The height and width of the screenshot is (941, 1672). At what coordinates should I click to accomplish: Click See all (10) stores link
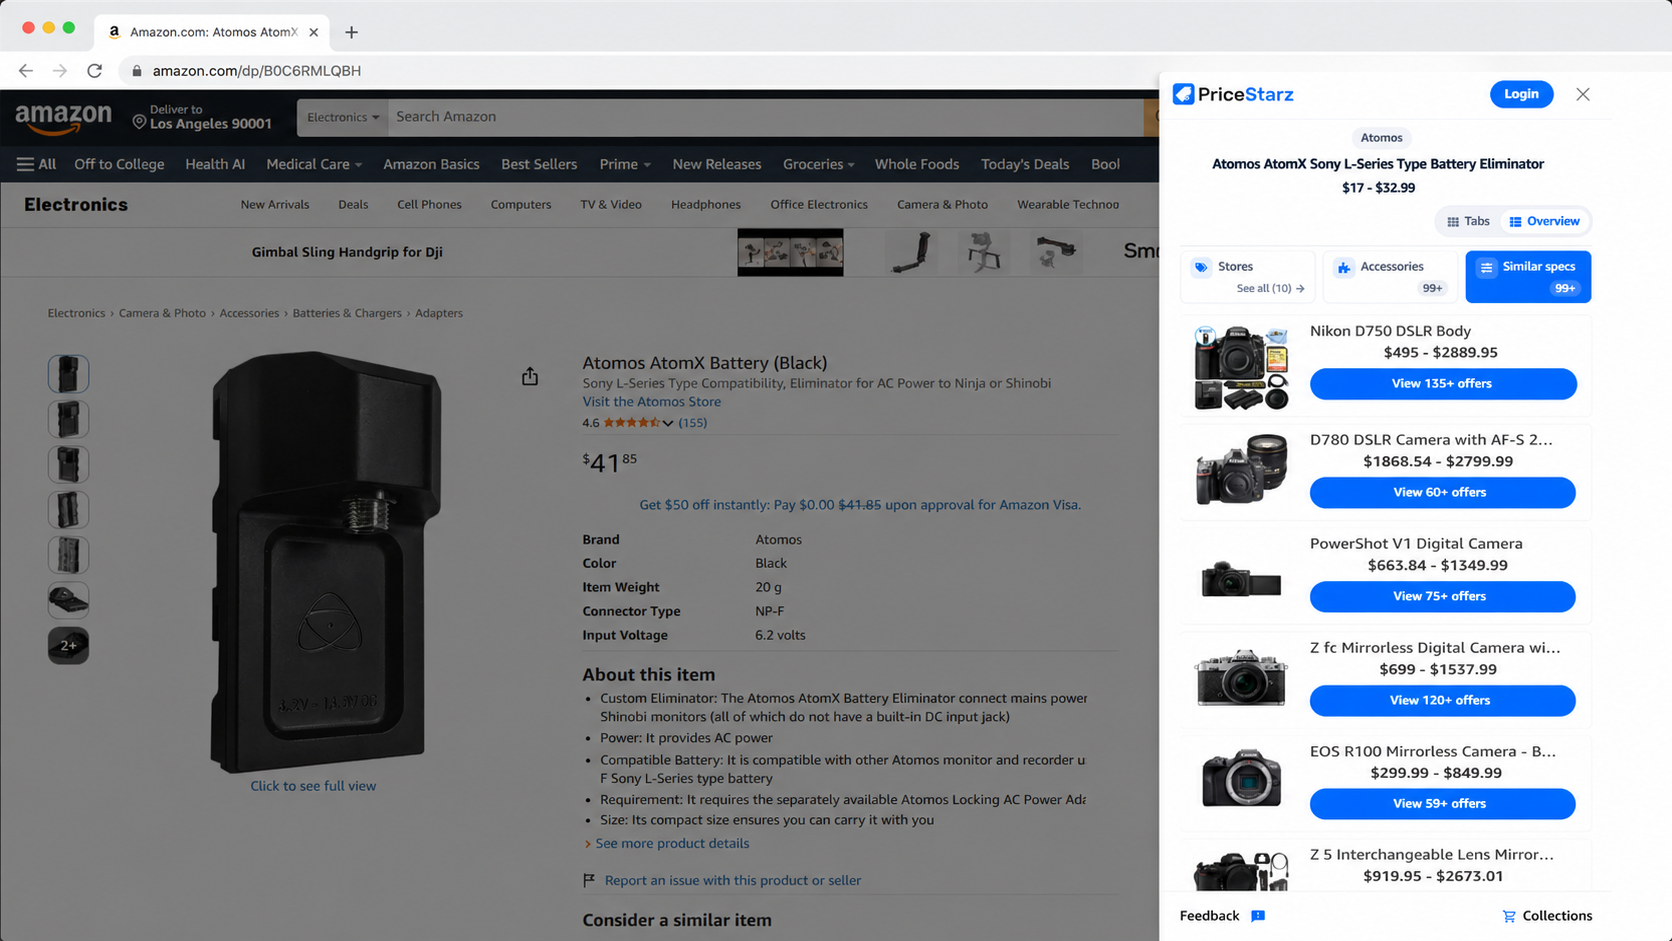pos(1270,288)
